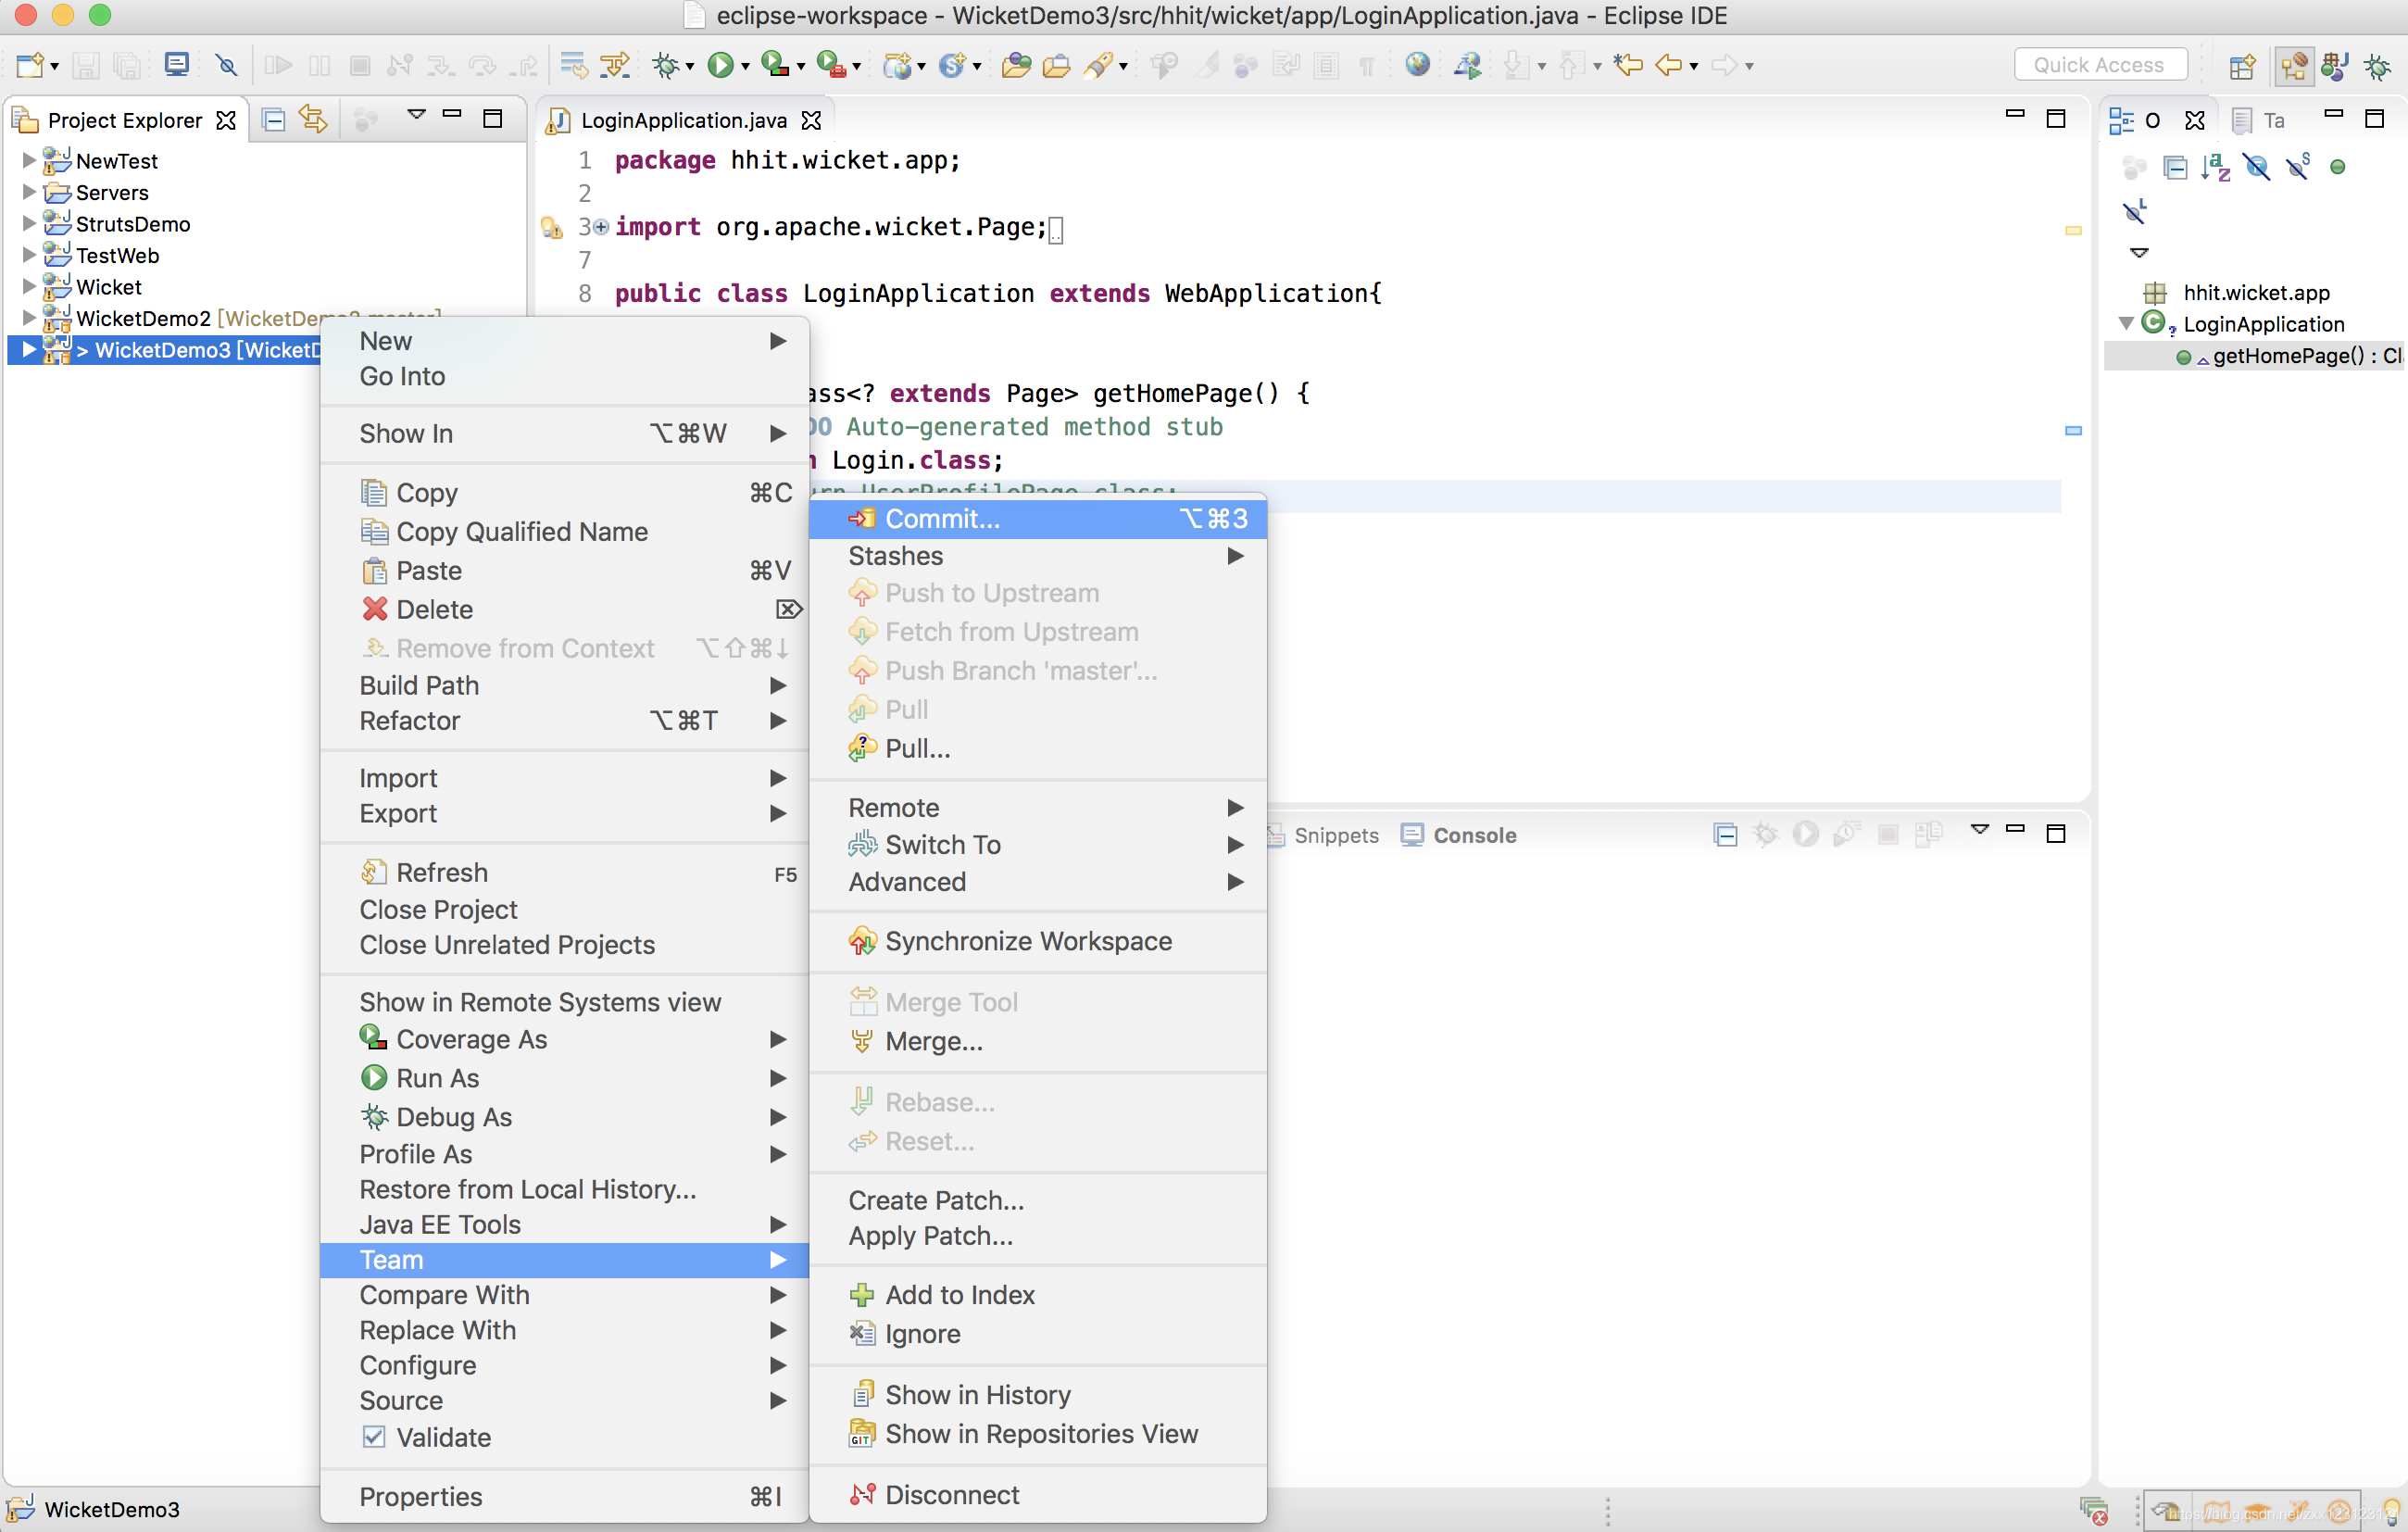This screenshot has height=1532, width=2408.
Task: Click the Save toolbar icon
Action: pos(86,66)
